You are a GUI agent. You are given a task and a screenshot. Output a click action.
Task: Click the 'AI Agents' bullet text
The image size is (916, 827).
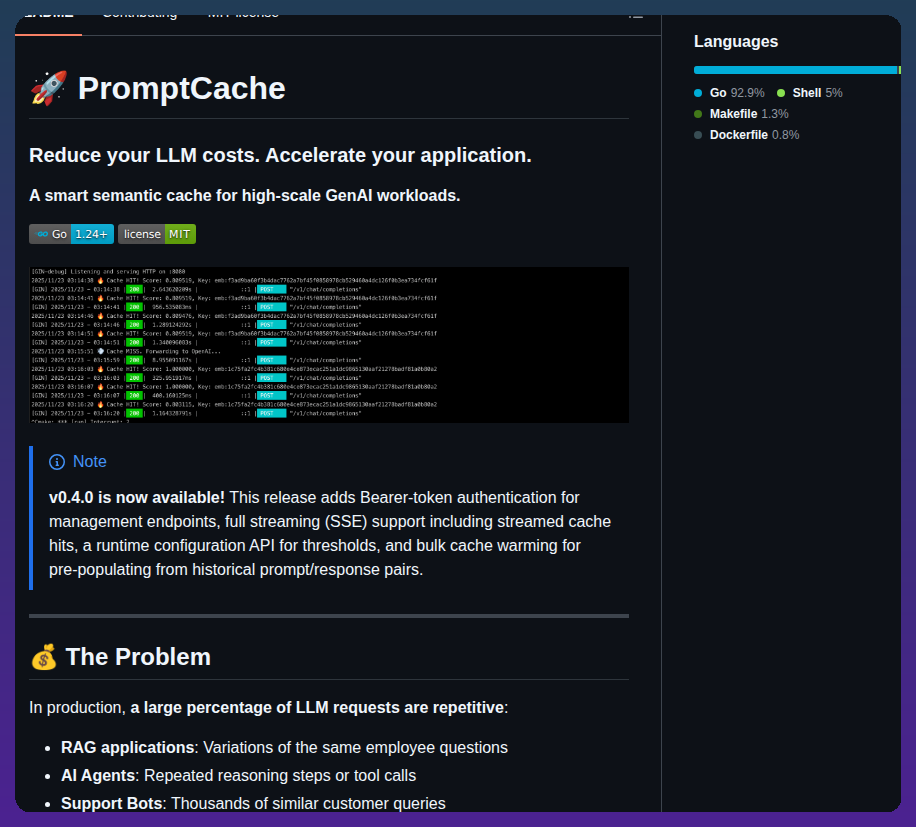[x=98, y=776]
